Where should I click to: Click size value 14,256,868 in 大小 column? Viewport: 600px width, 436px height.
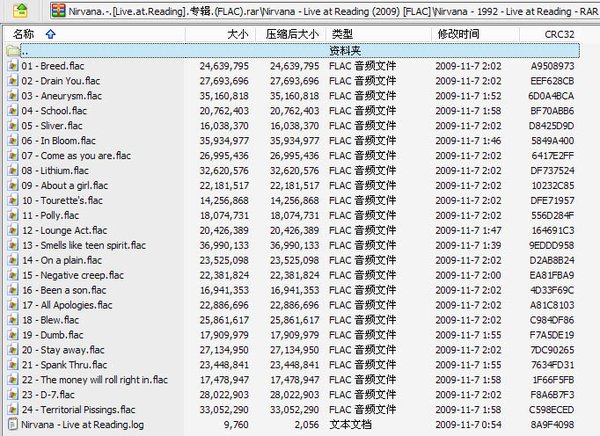(224, 201)
